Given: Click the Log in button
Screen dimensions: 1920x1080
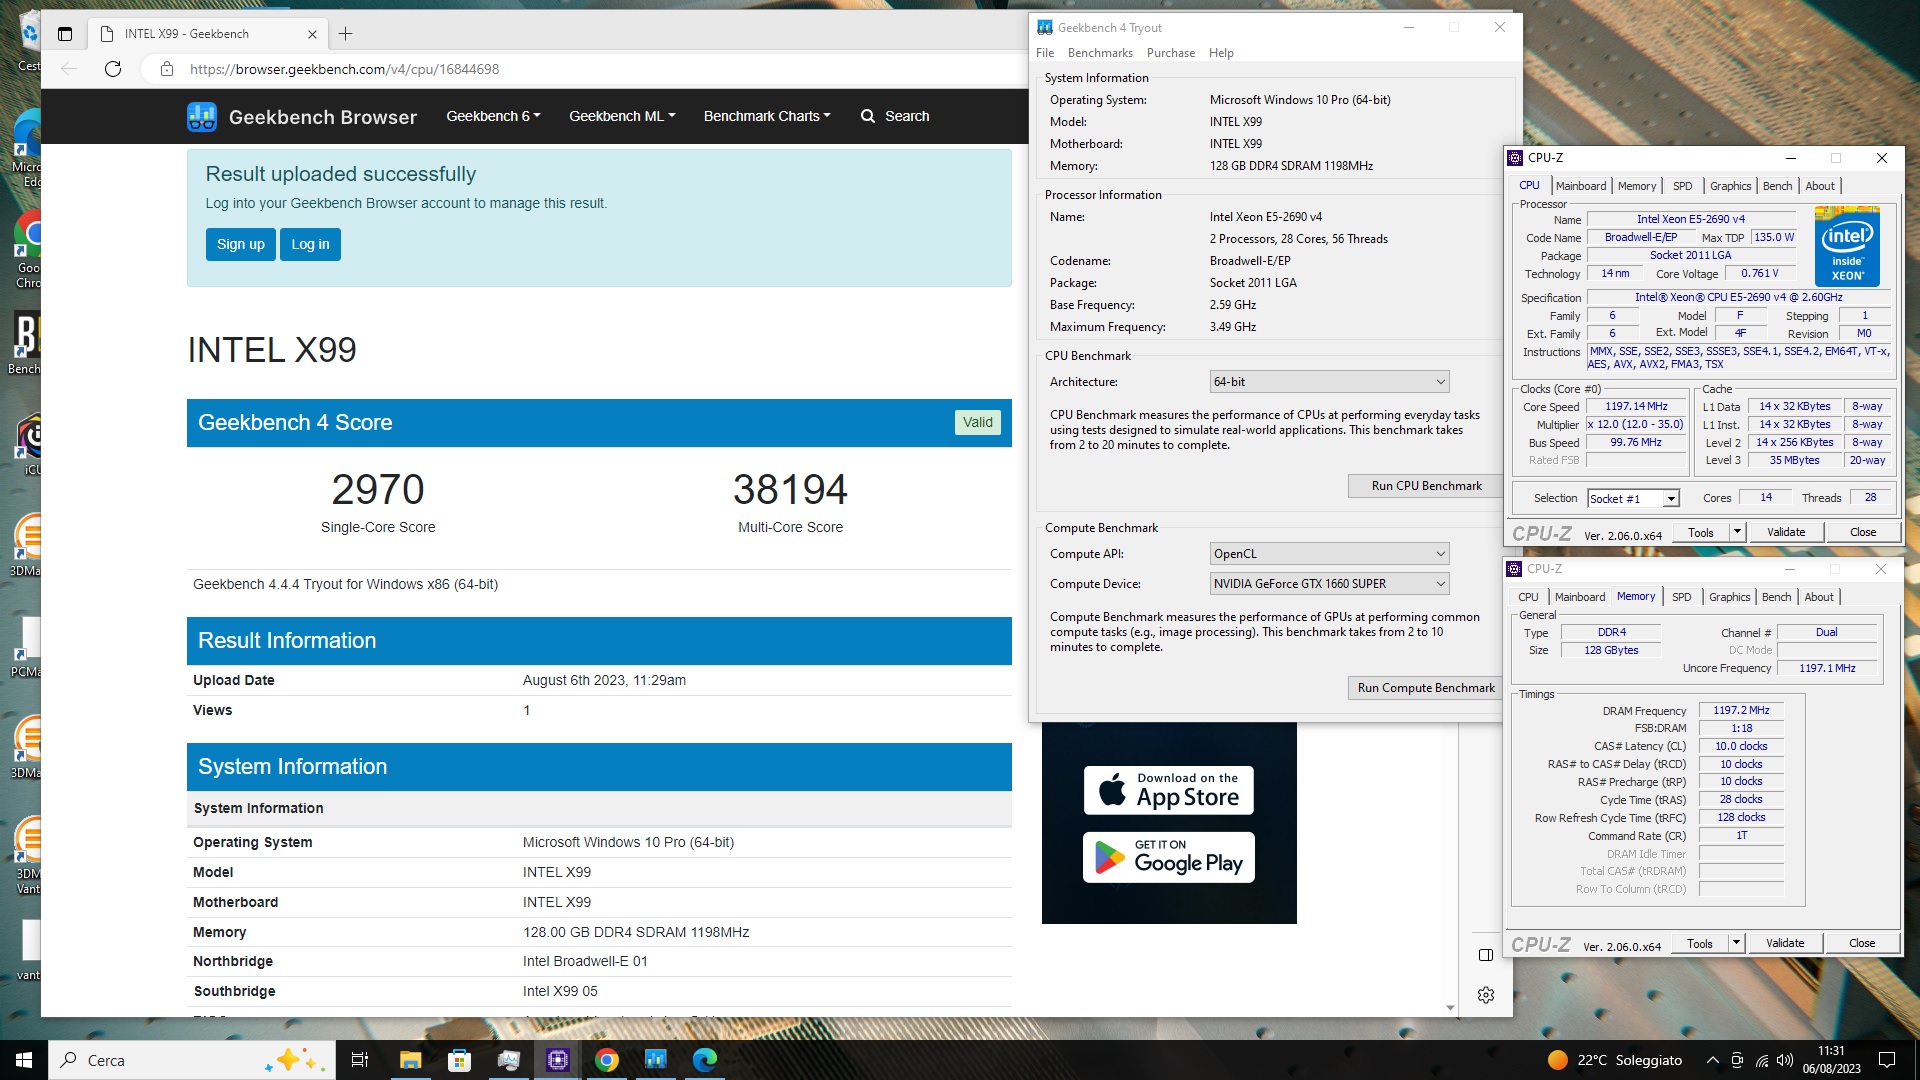Looking at the screenshot, I should coord(310,244).
